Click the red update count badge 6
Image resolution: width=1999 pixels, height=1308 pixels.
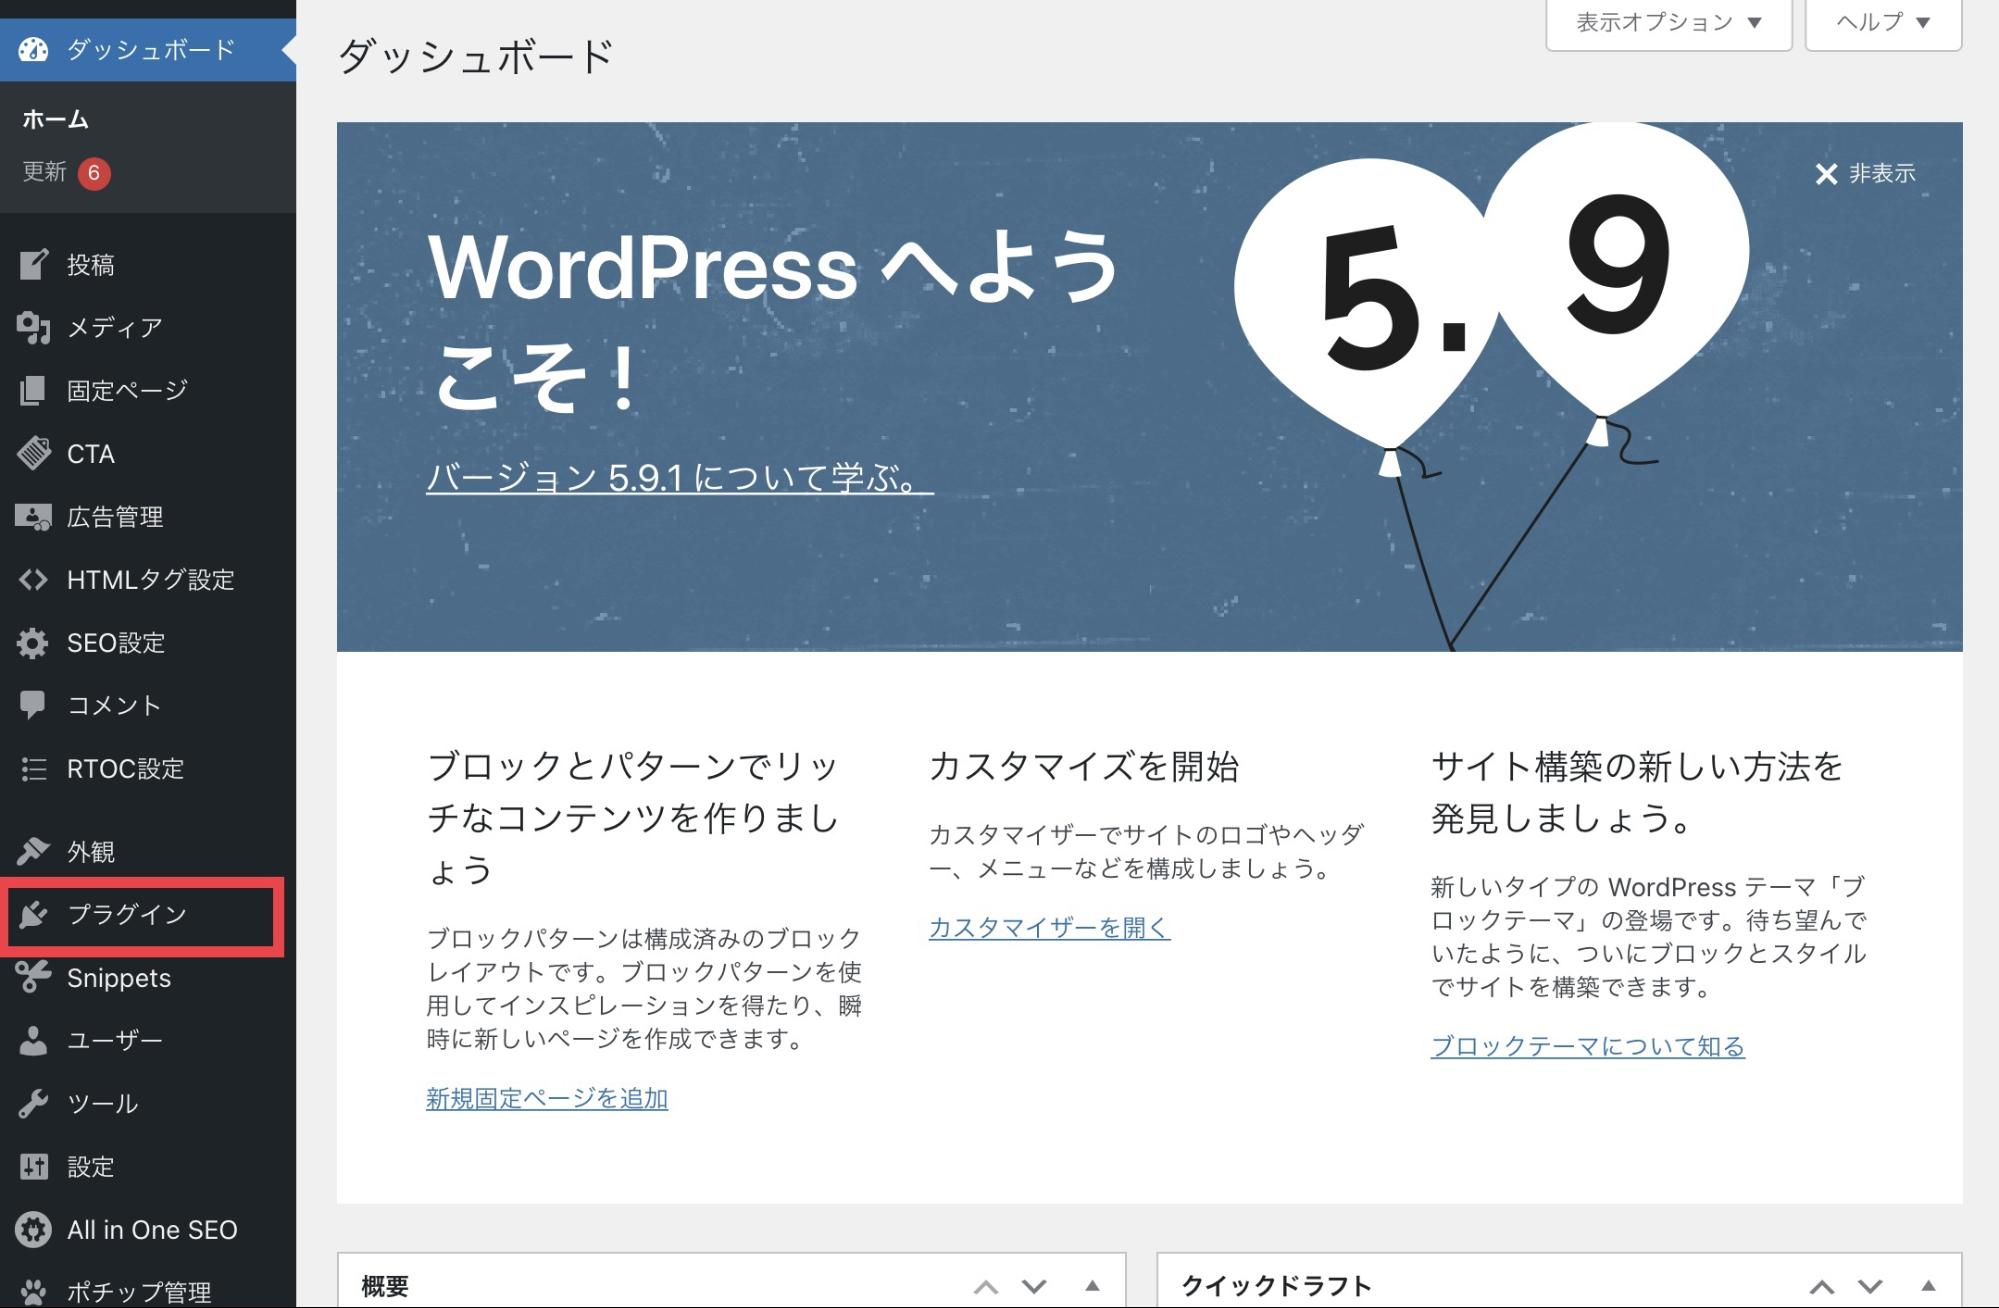(94, 173)
